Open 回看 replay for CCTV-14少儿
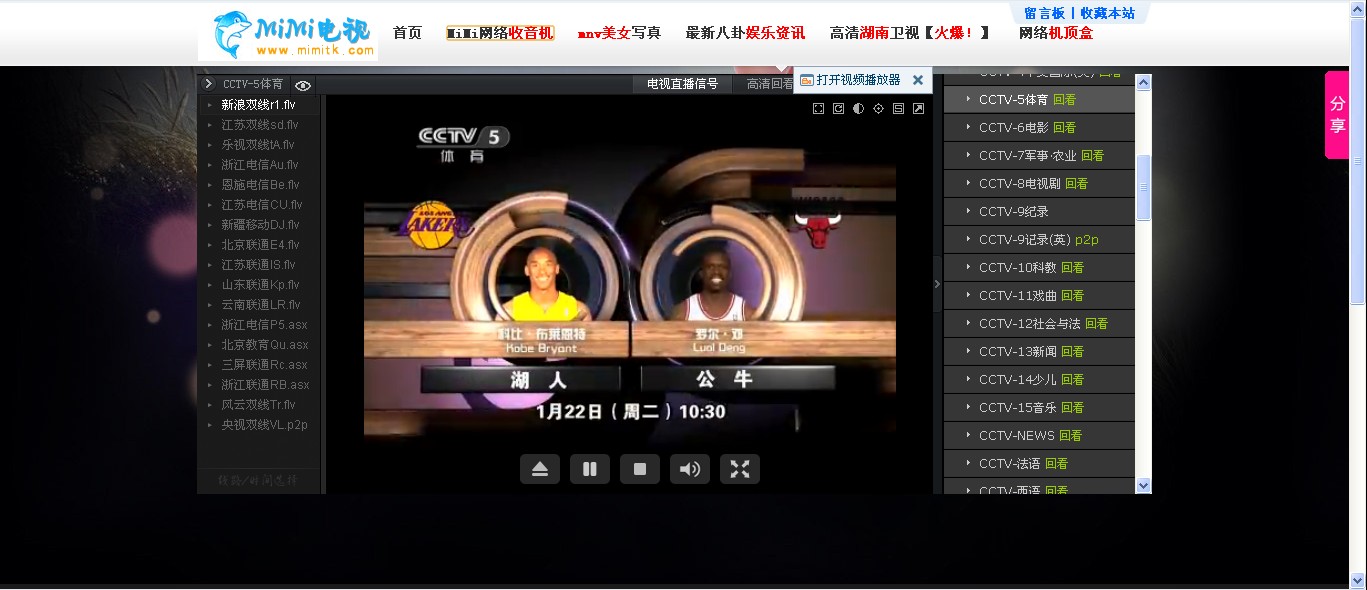This screenshot has height=590, width=1367. (x=1072, y=380)
